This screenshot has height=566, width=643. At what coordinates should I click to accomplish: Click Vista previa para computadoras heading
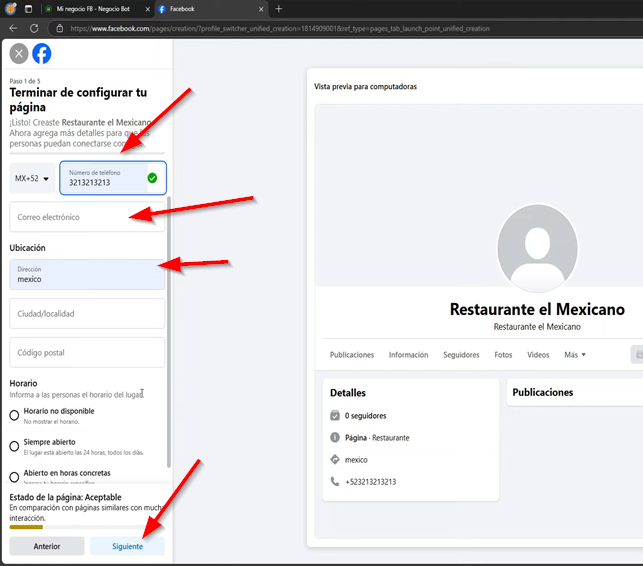coord(365,87)
